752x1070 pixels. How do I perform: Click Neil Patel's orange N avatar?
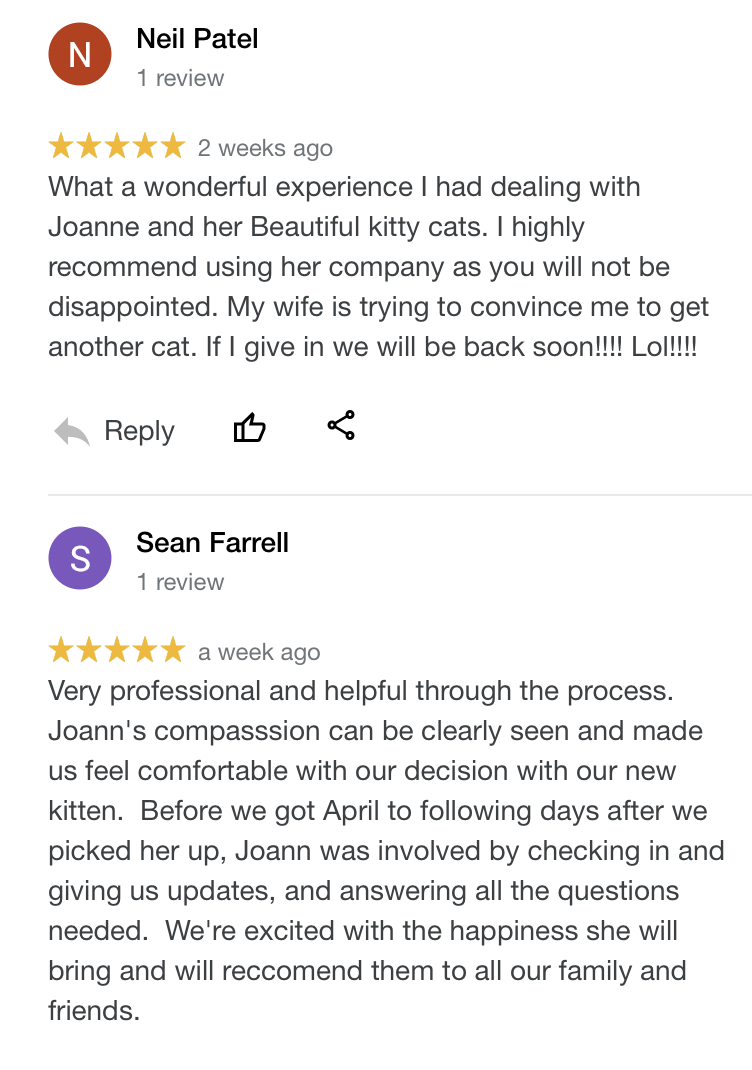(x=80, y=55)
